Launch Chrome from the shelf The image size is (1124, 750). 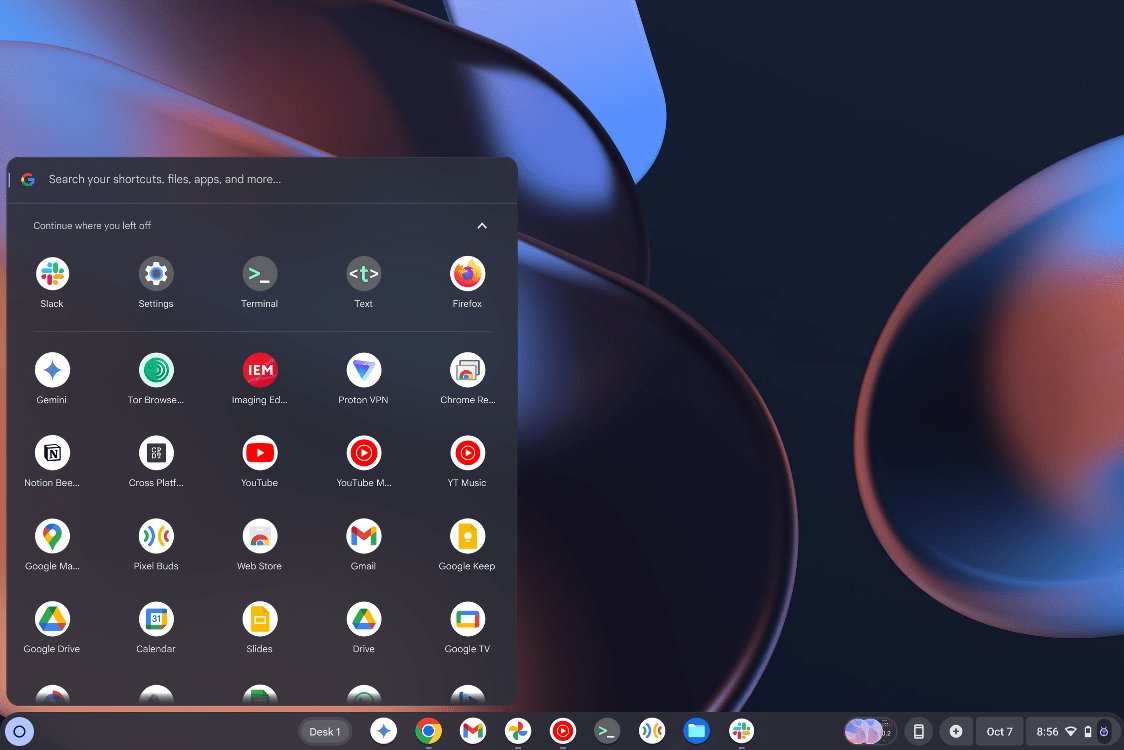428,731
